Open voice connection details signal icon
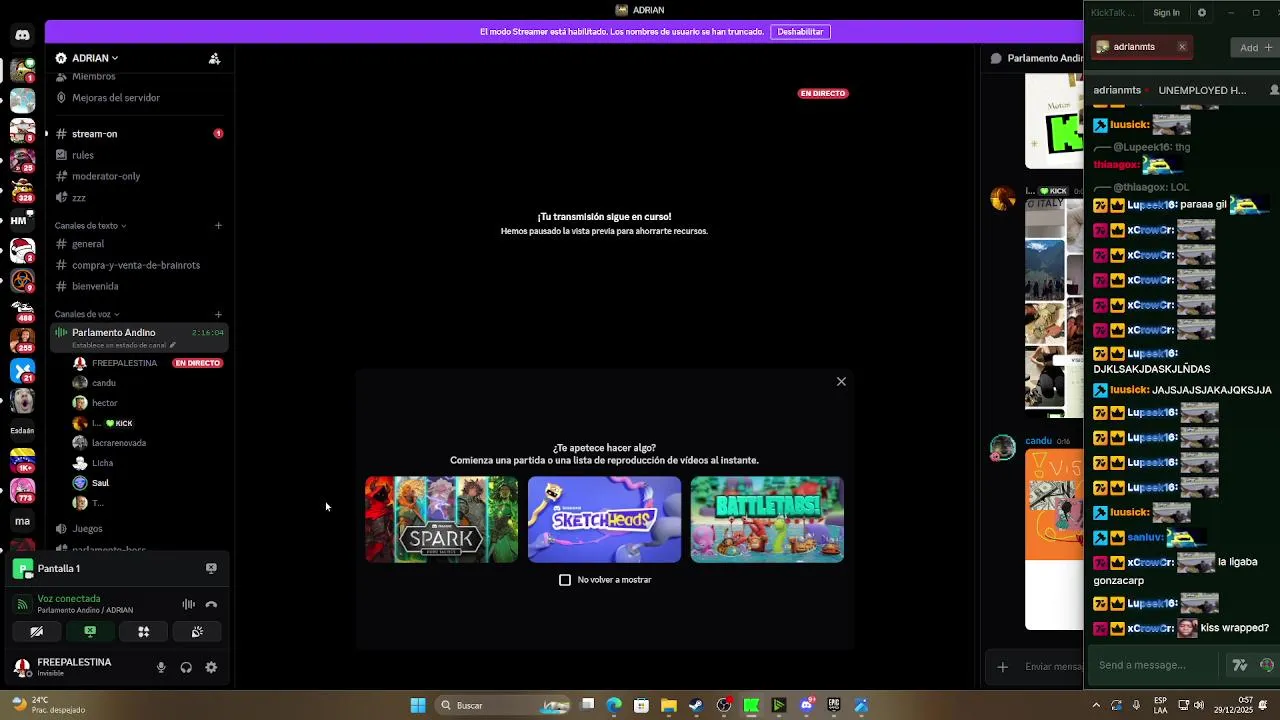 pos(23,604)
